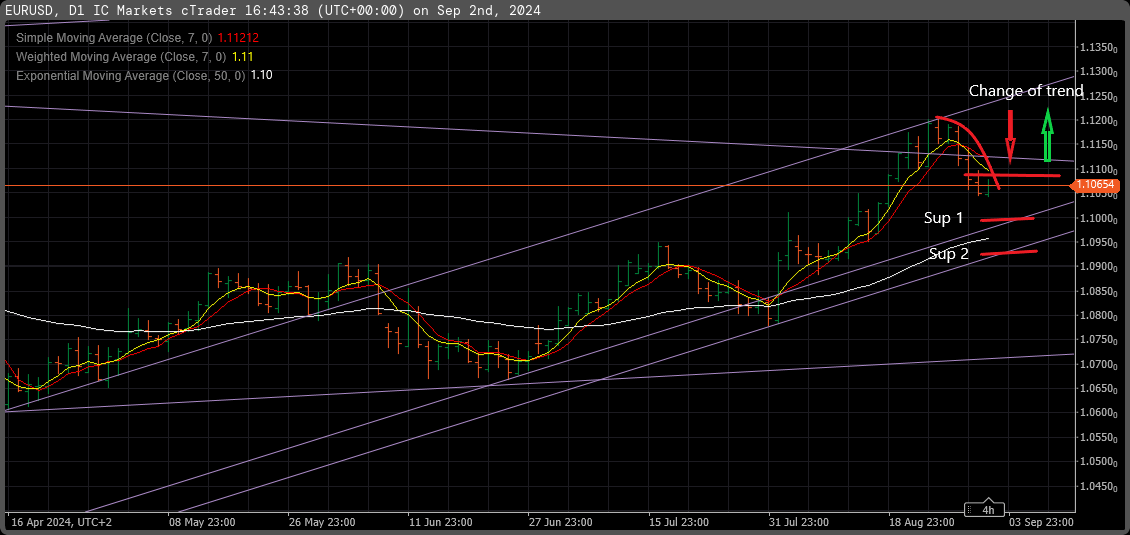Viewport: 1130px width, 535px height.
Task: Click the yellow WMA value 1.11
Action: point(242,56)
